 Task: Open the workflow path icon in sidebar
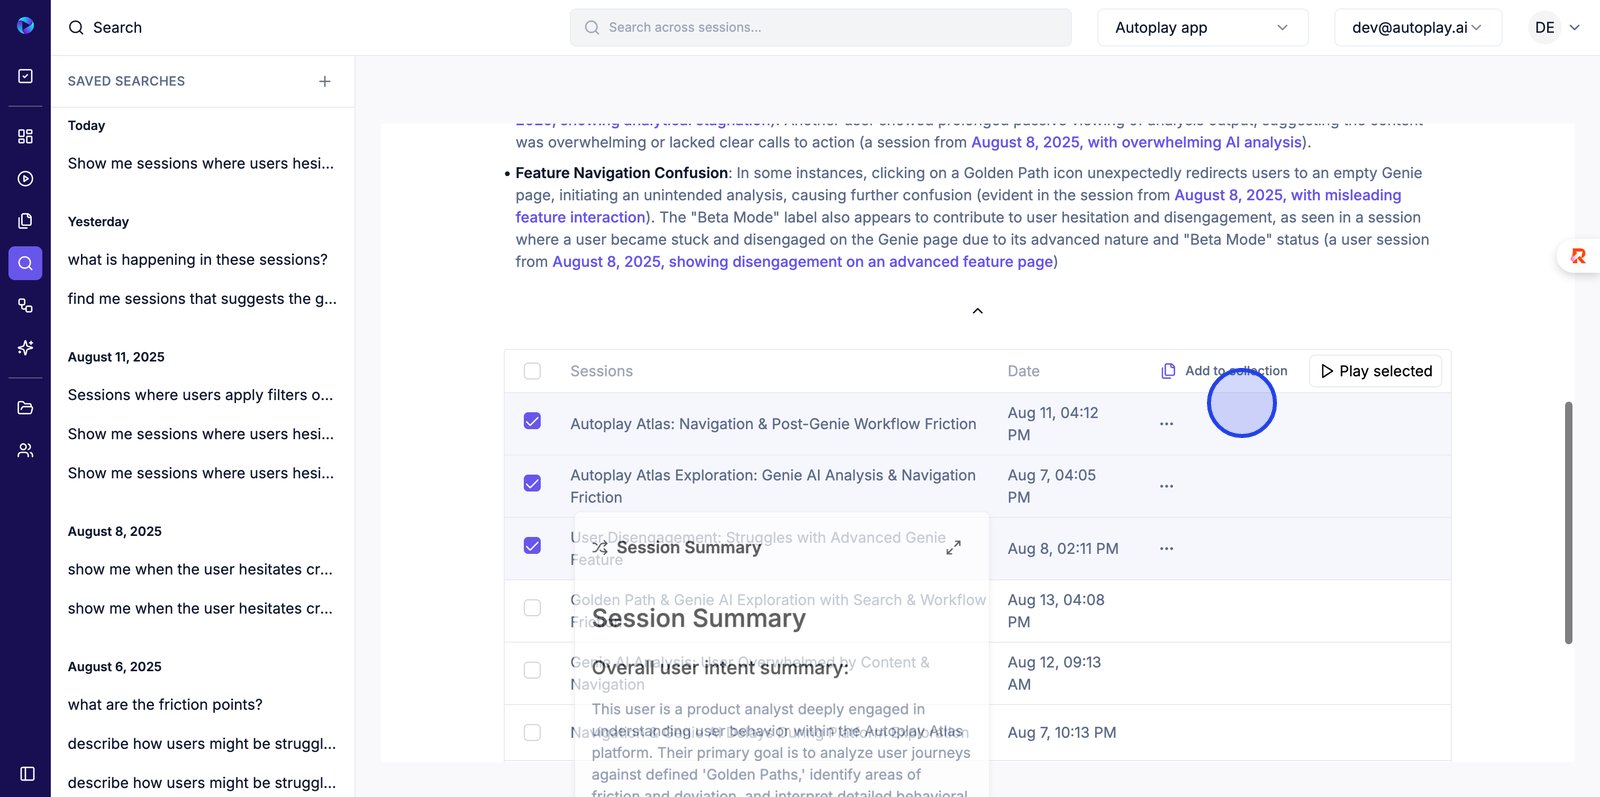[26, 306]
